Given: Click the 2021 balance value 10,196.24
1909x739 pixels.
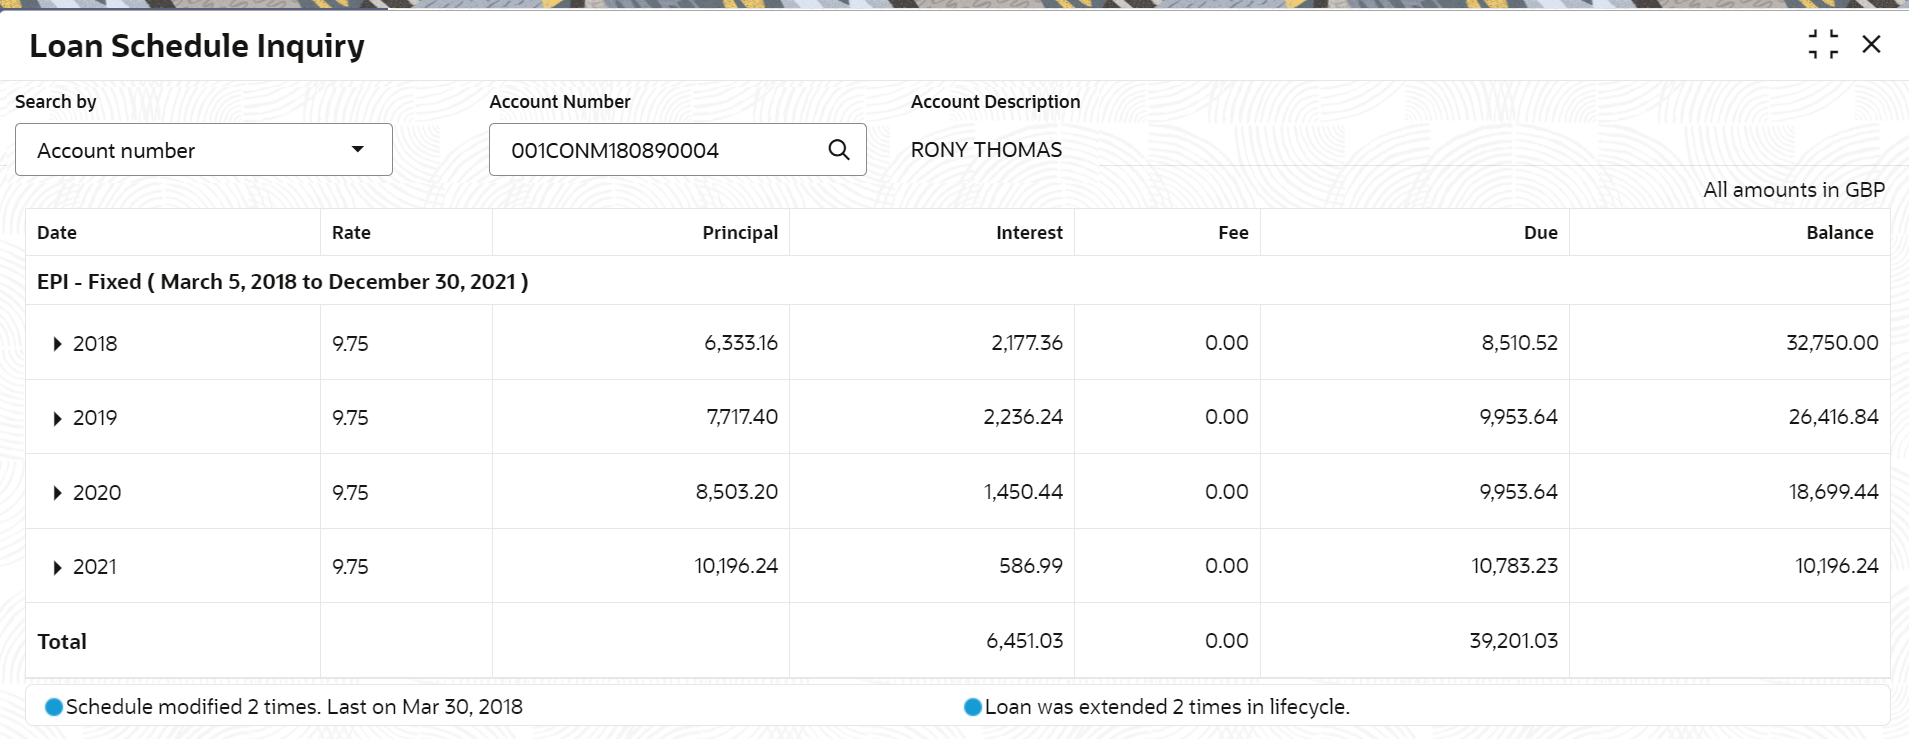Looking at the screenshot, I should click(1837, 566).
